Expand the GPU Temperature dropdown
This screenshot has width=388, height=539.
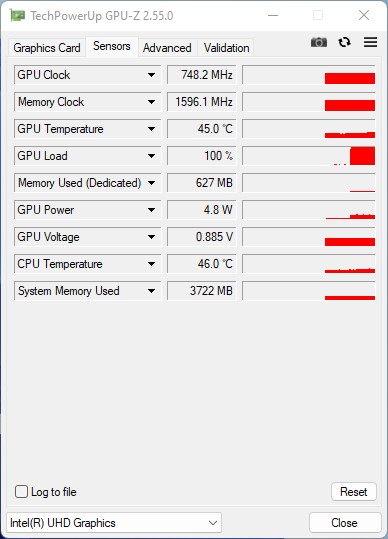[151, 129]
